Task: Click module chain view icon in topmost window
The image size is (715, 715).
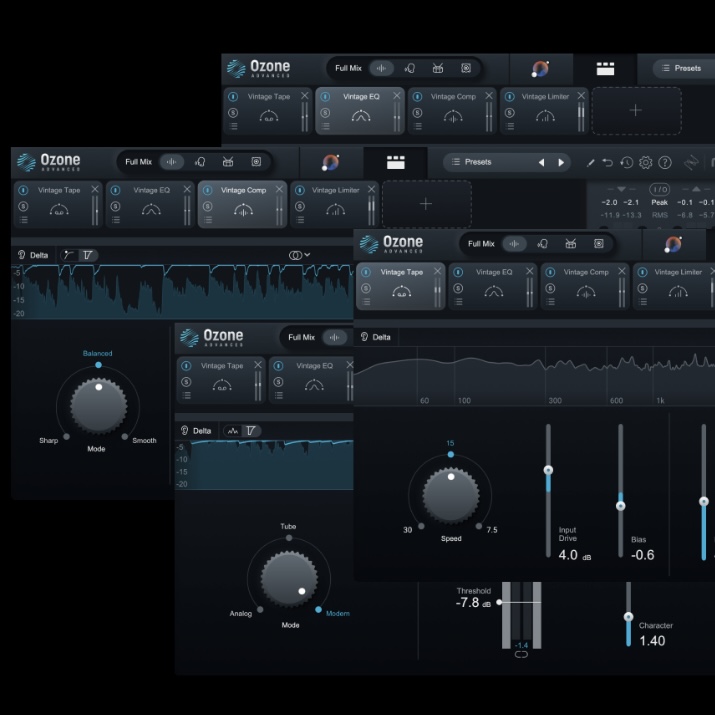Action: pyautogui.click(x=605, y=69)
